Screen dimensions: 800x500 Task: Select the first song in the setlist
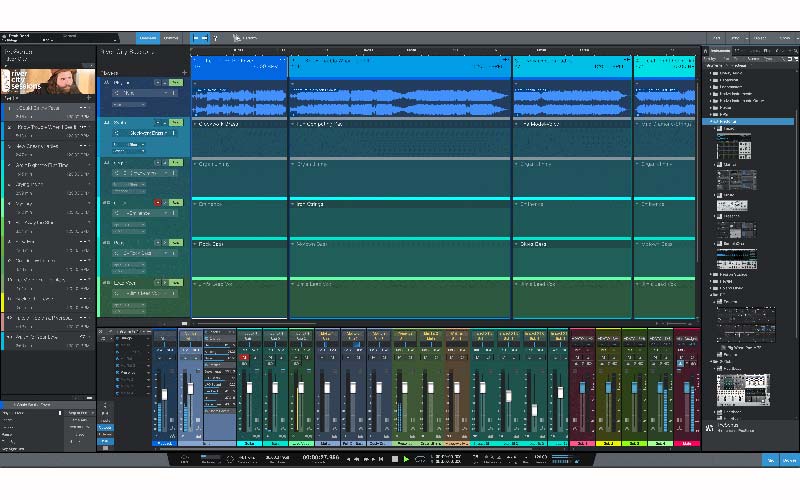click(x=48, y=112)
